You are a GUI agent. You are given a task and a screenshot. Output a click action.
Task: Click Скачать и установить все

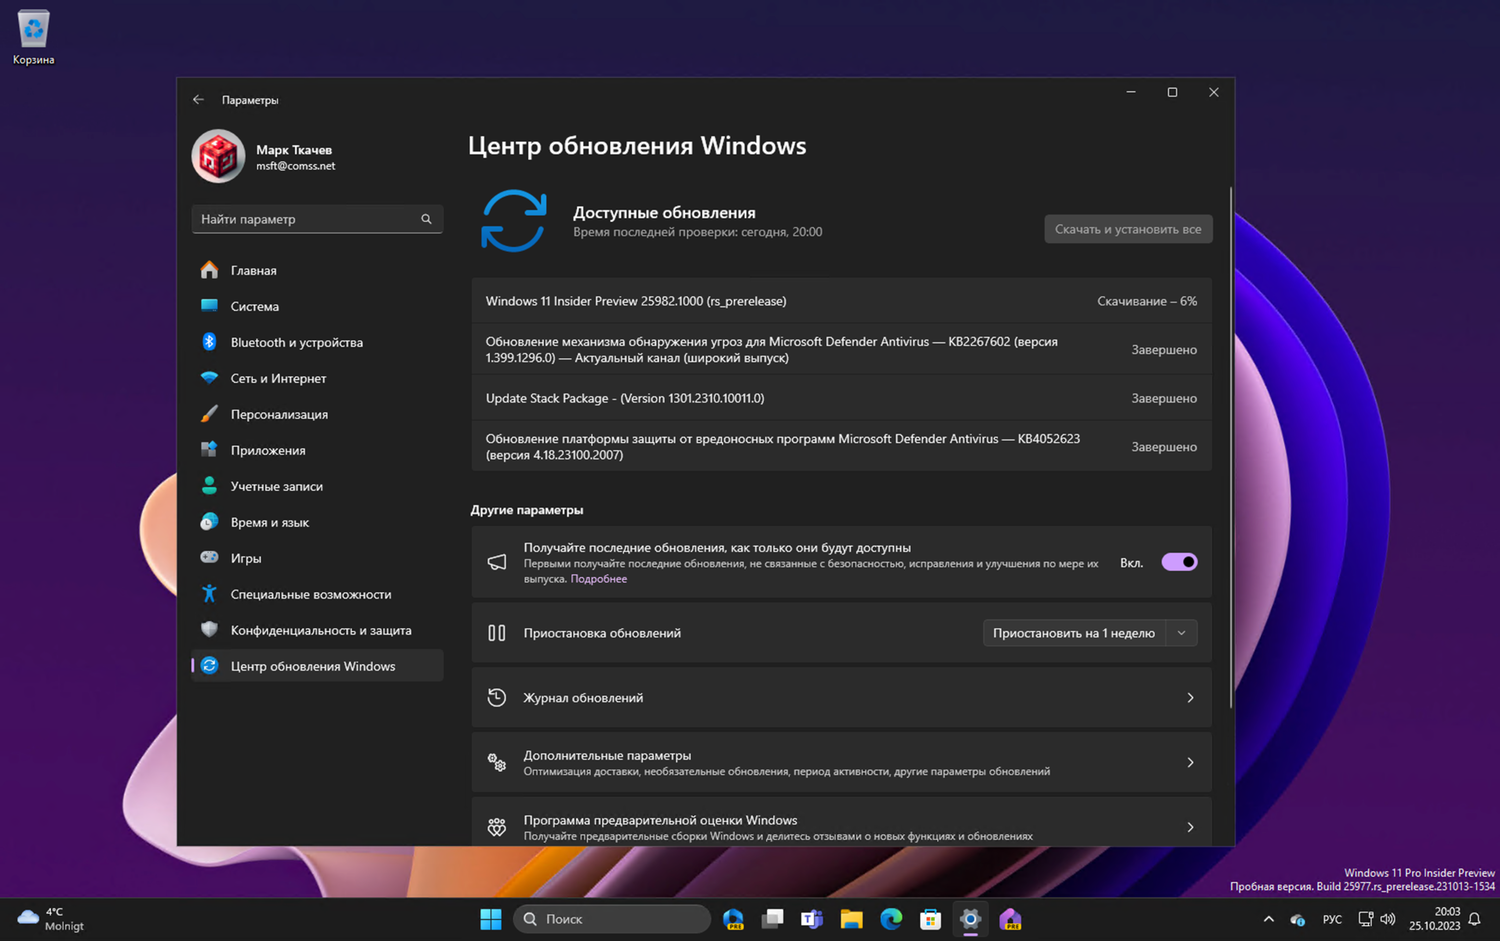[1128, 228]
